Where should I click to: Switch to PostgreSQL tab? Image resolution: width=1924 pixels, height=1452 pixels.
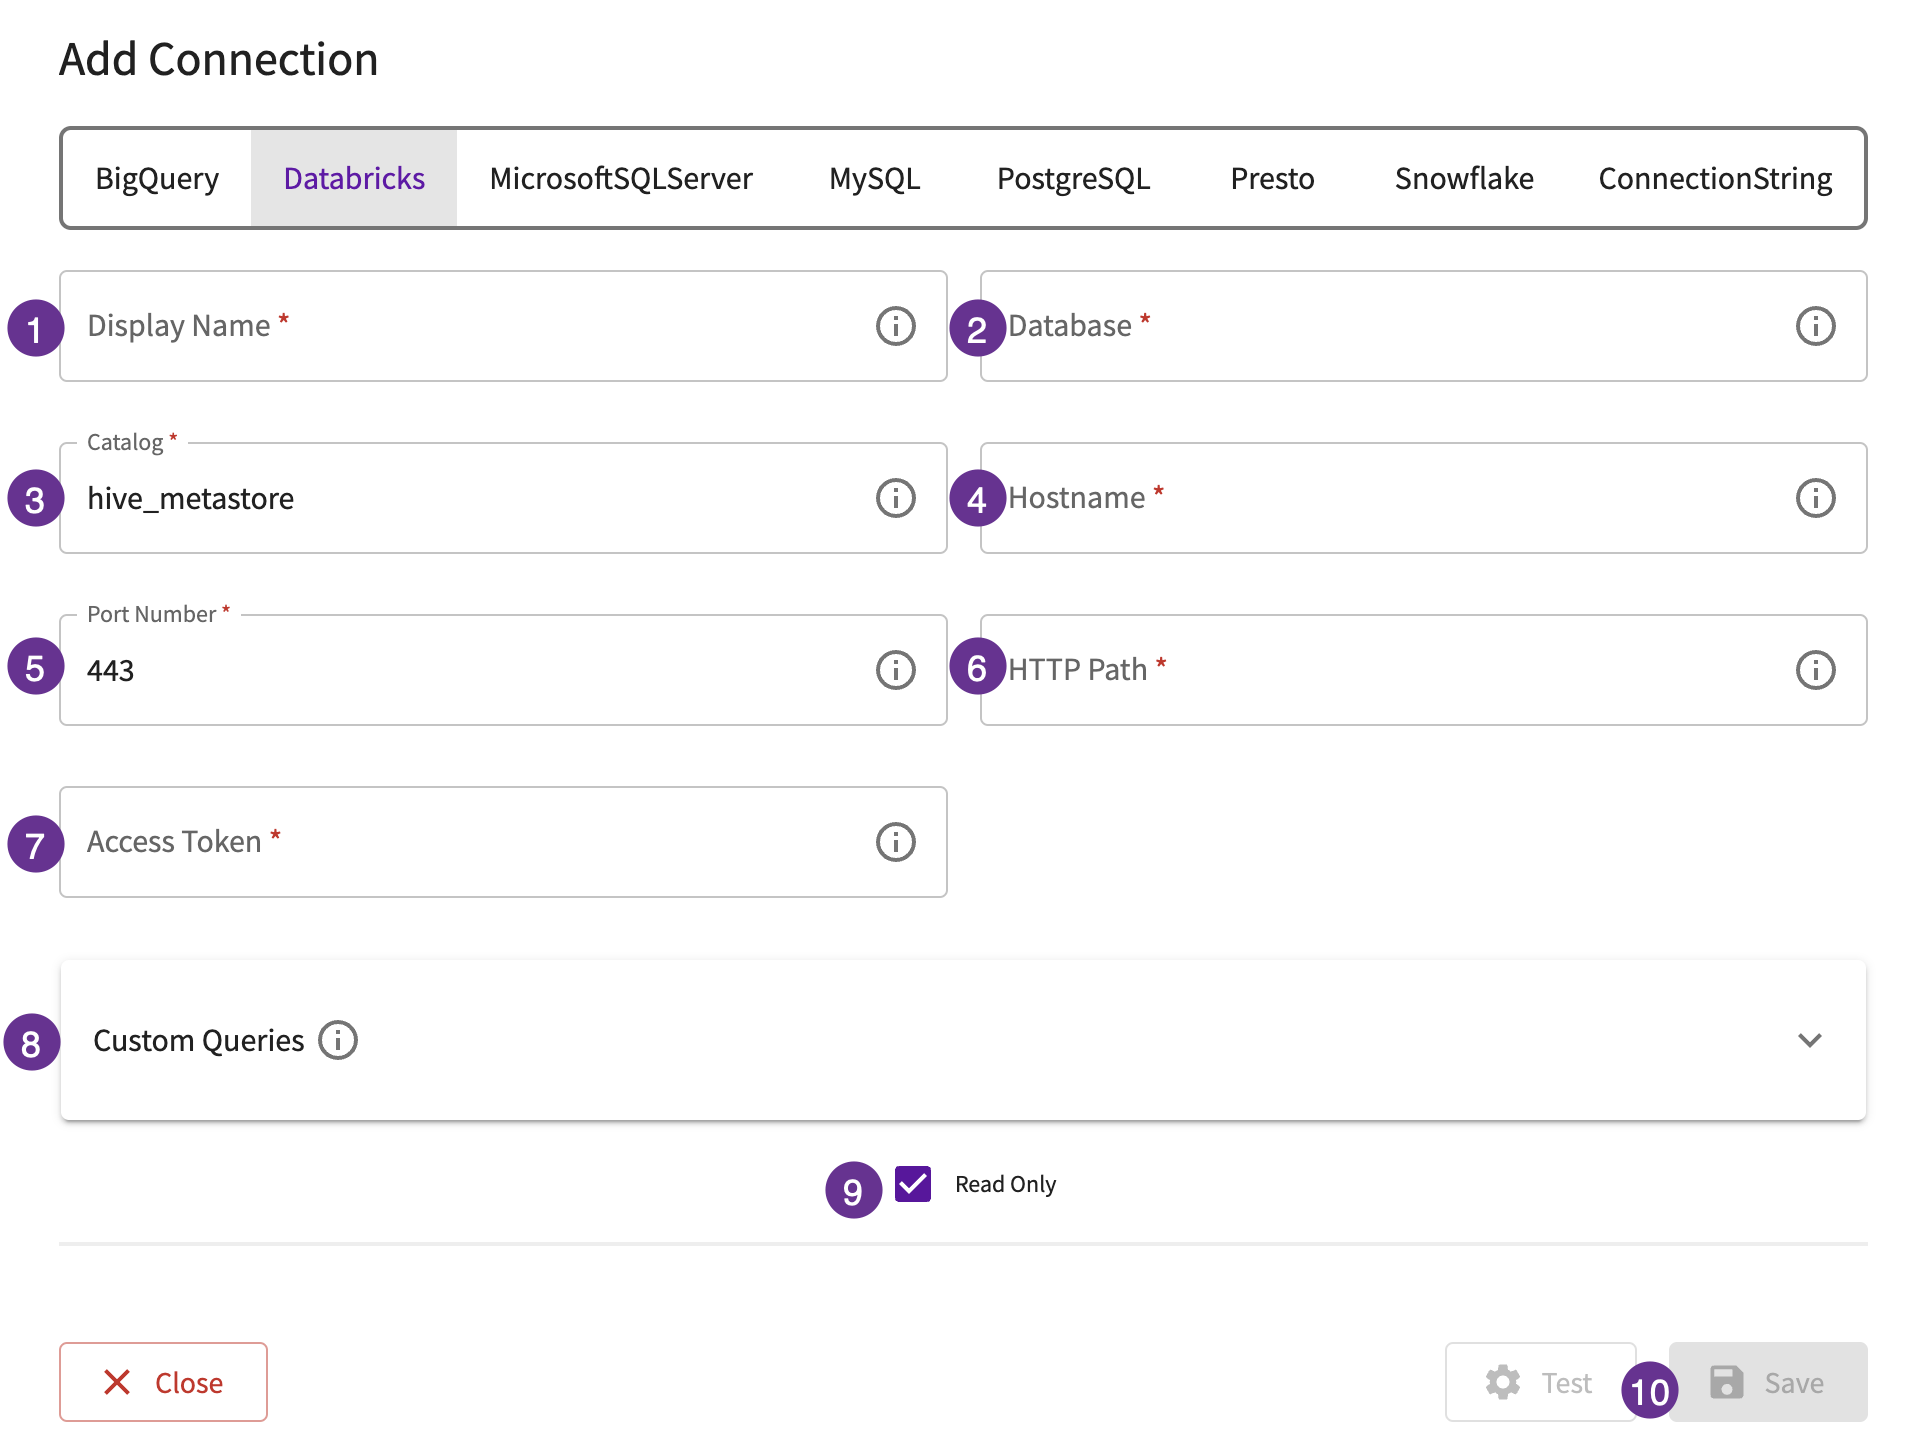(1074, 178)
